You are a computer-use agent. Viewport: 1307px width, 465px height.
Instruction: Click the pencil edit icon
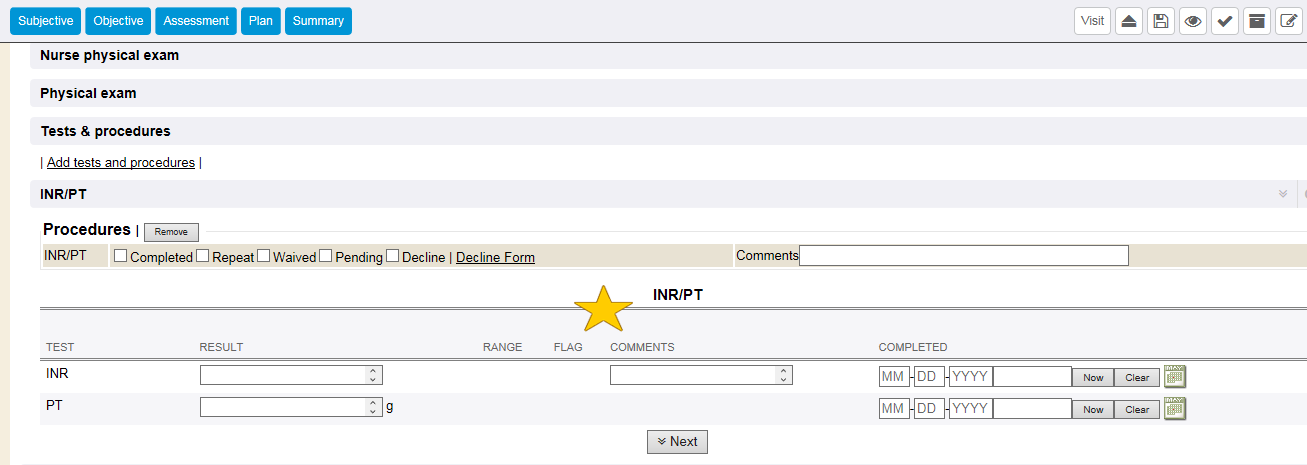pos(1289,21)
